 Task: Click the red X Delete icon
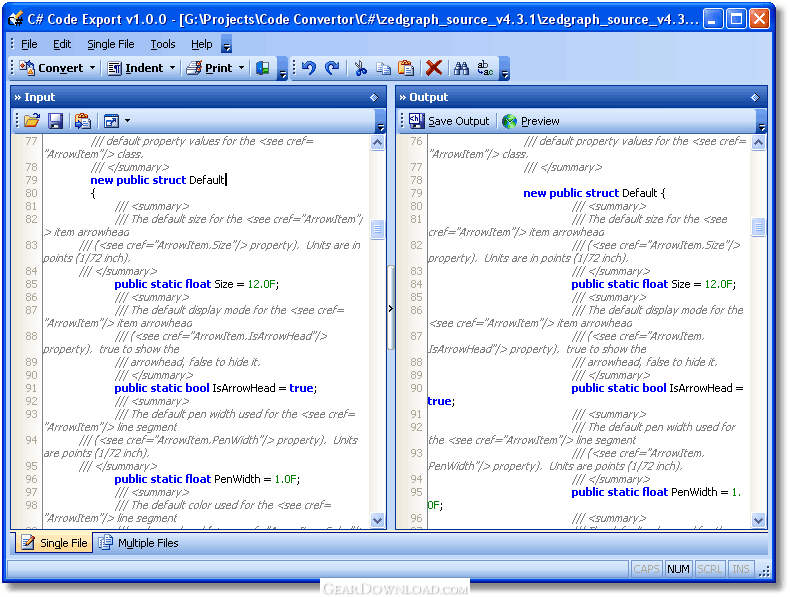(x=434, y=68)
